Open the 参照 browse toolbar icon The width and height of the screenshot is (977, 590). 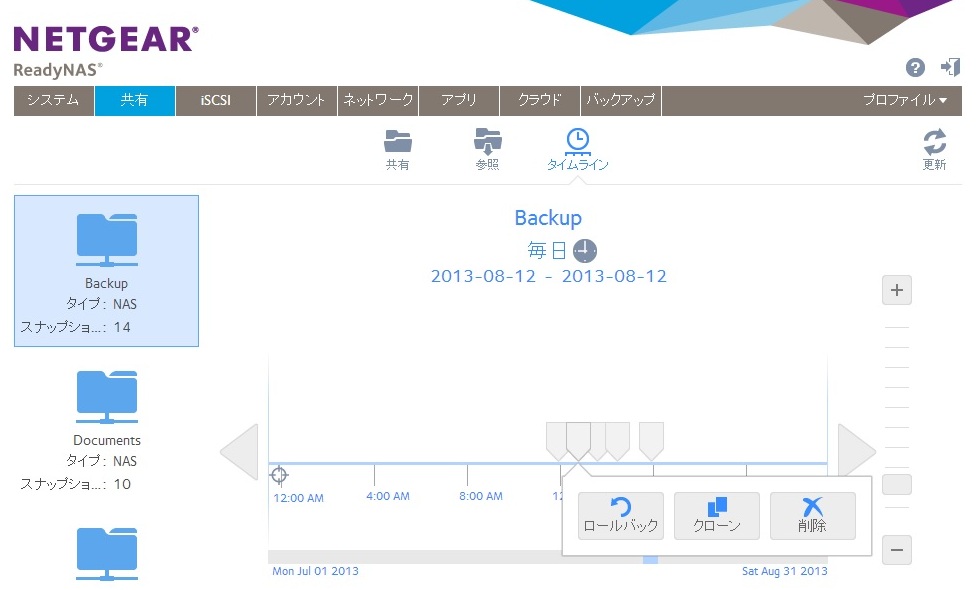coord(488,141)
